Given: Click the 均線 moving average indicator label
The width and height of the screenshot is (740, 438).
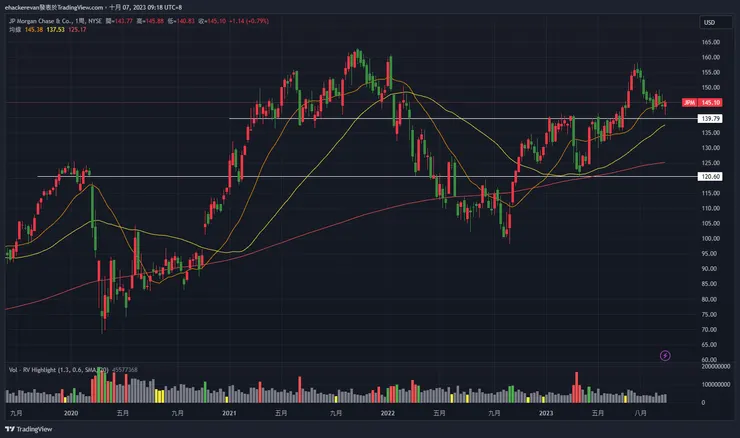Looking at the screenshot, I should (15, 29).
